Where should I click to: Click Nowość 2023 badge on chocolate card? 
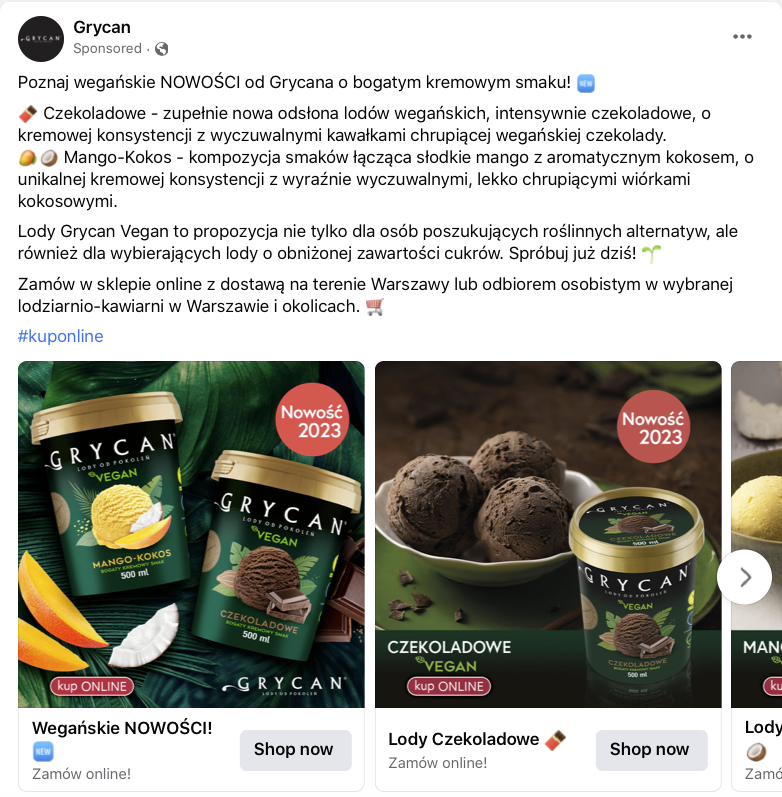654,427
